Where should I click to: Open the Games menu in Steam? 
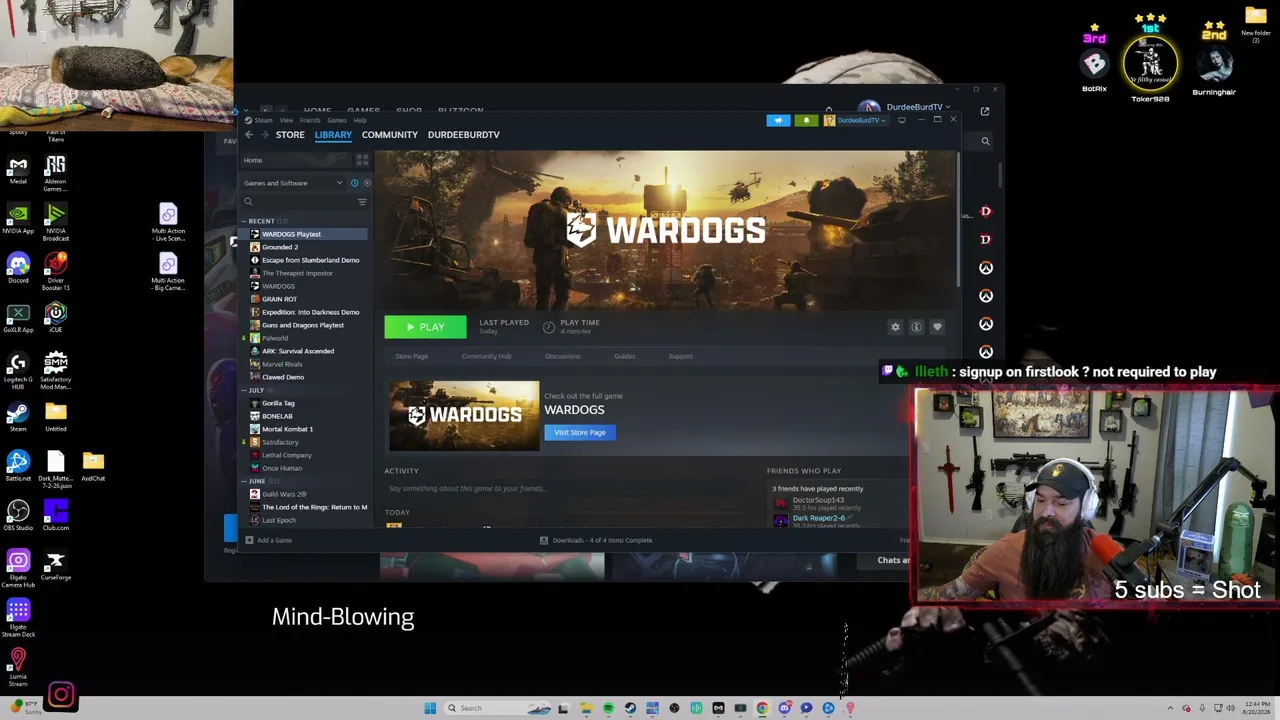point(337,120)
